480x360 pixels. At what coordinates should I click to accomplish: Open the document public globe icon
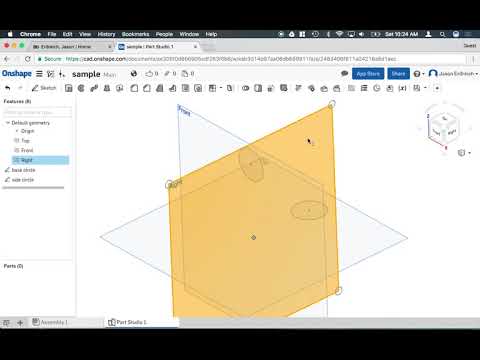click(x=134, y=74)
